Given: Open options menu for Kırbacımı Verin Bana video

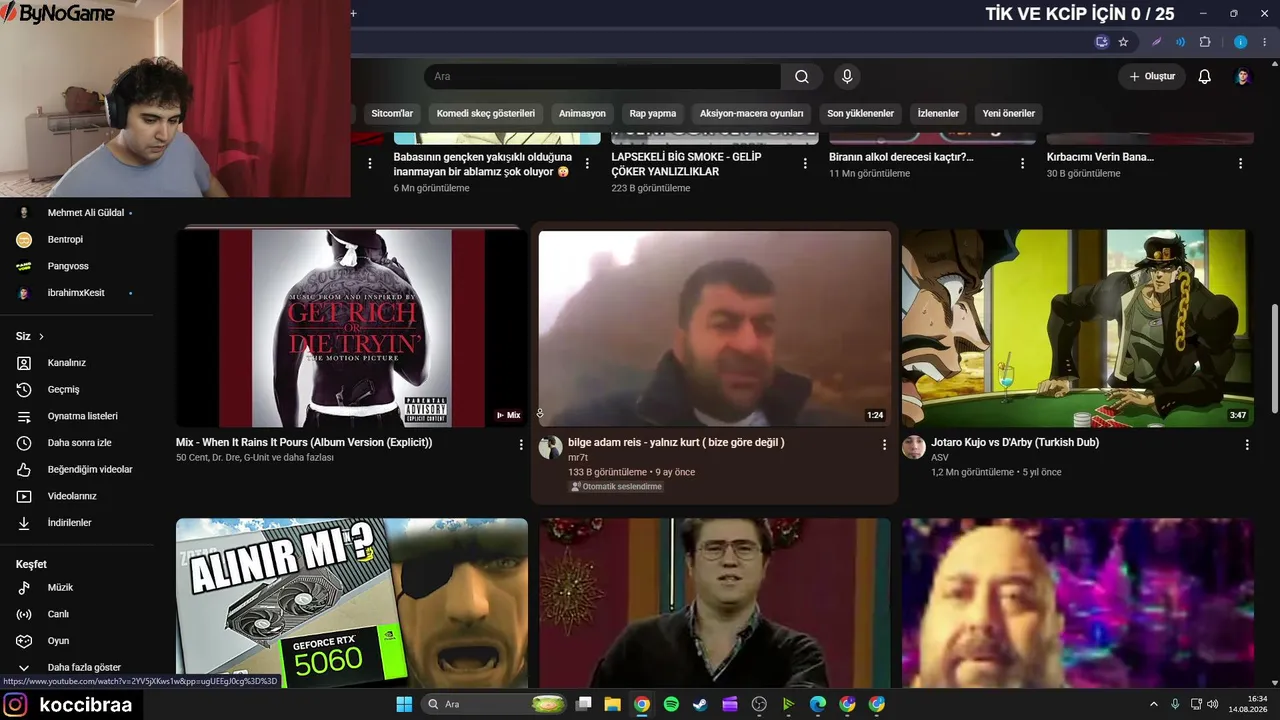Looking at the screenshot, I should tap(1240, 164).
